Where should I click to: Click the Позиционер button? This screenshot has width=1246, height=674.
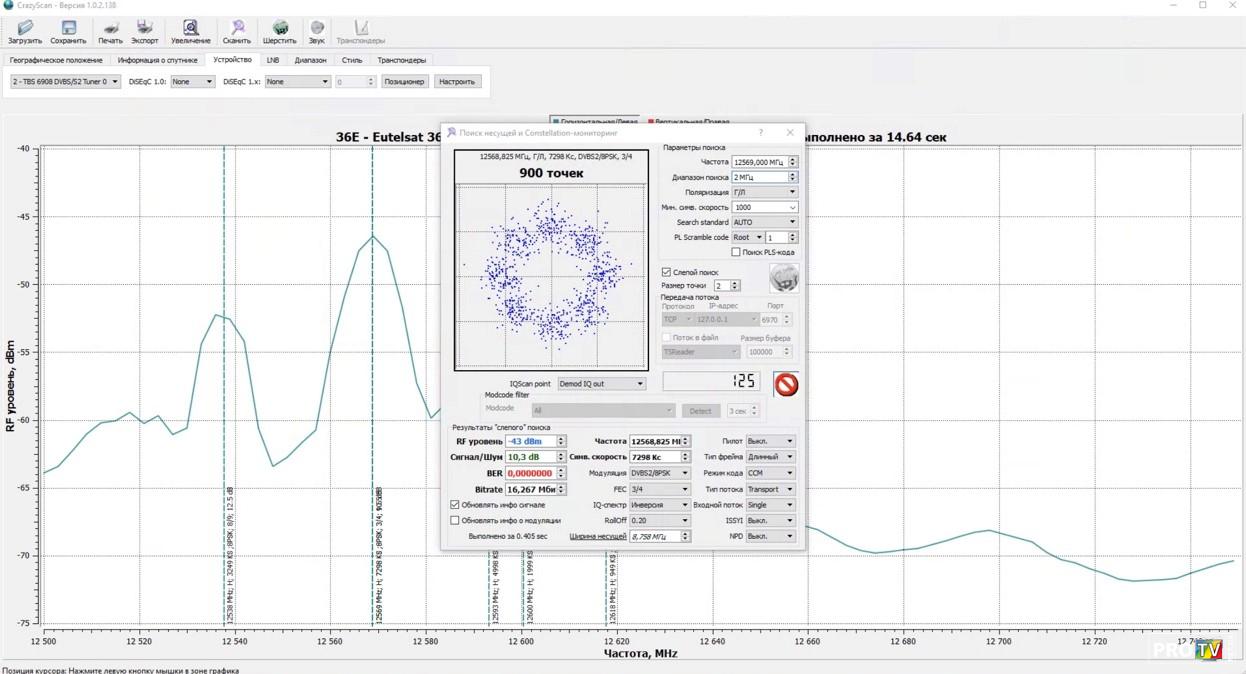pos(404,82)
